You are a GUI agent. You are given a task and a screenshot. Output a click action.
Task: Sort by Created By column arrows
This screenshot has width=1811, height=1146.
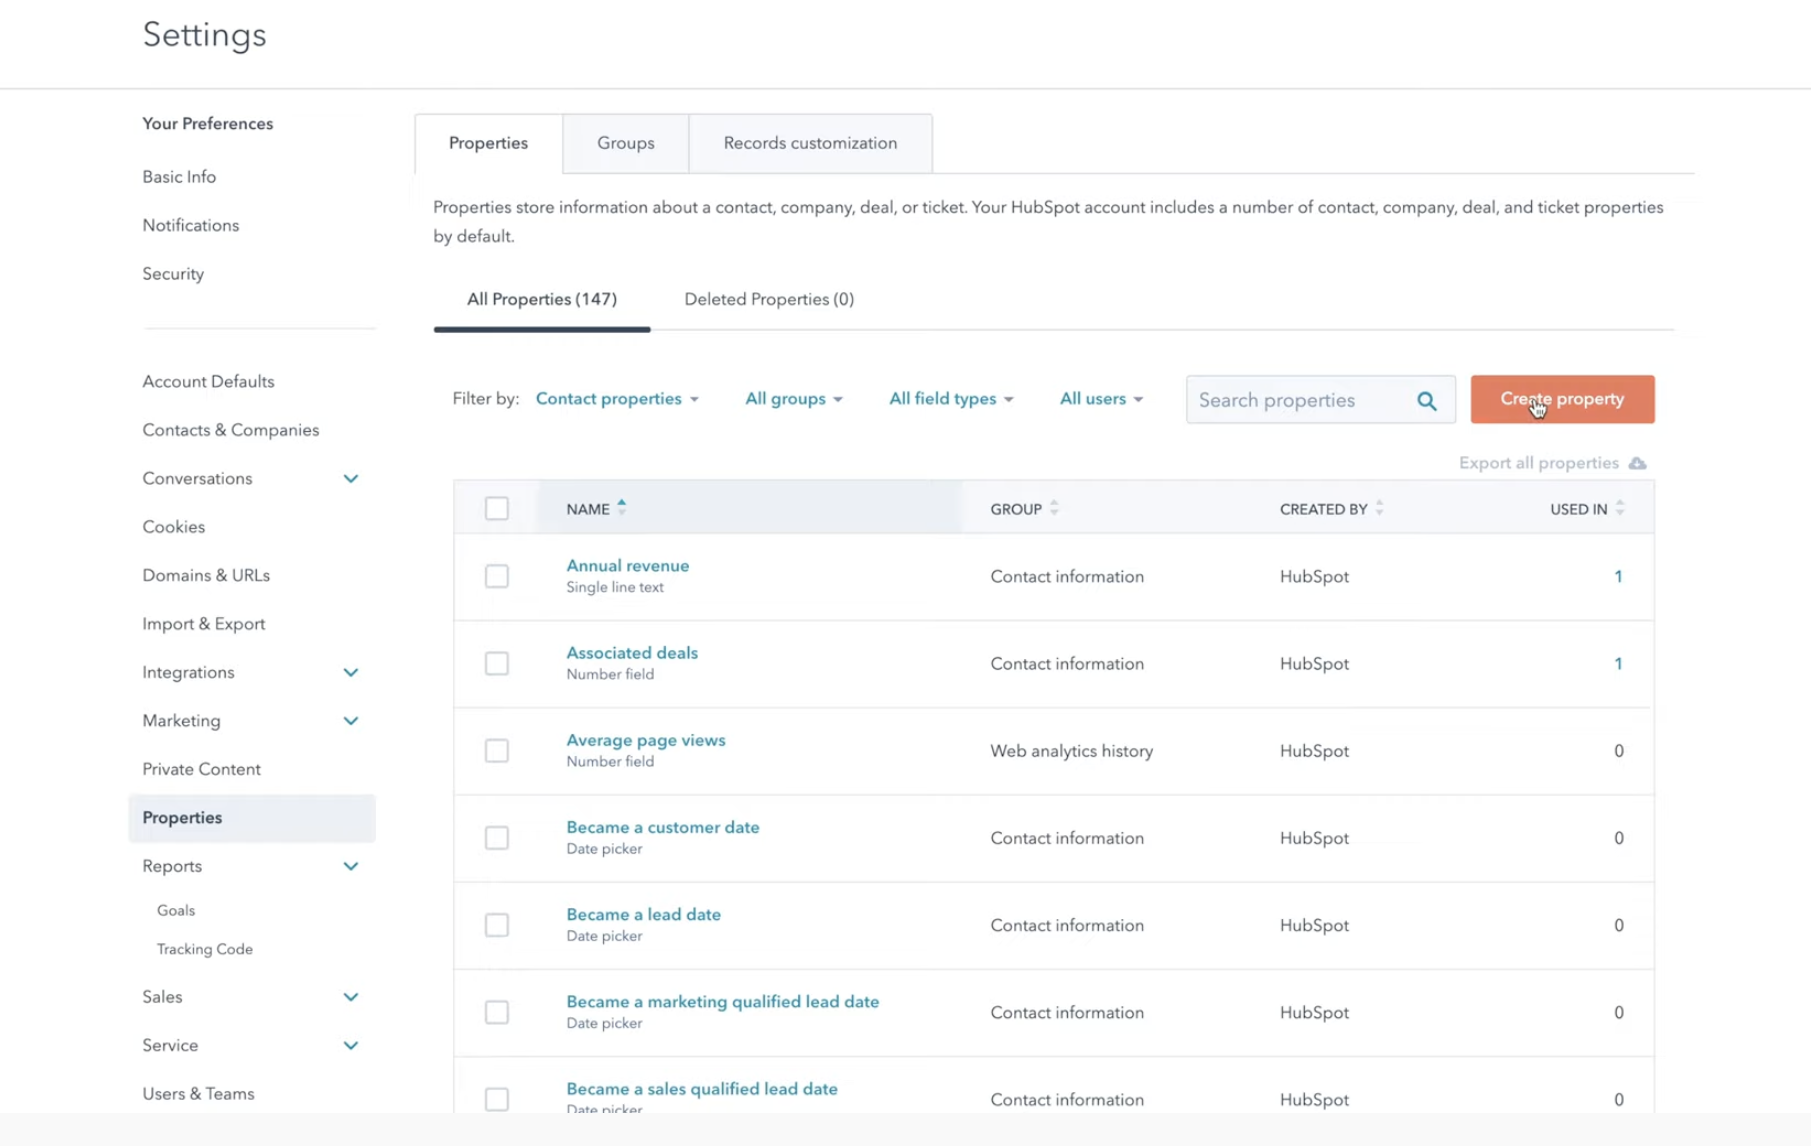tap(1379, 509)
